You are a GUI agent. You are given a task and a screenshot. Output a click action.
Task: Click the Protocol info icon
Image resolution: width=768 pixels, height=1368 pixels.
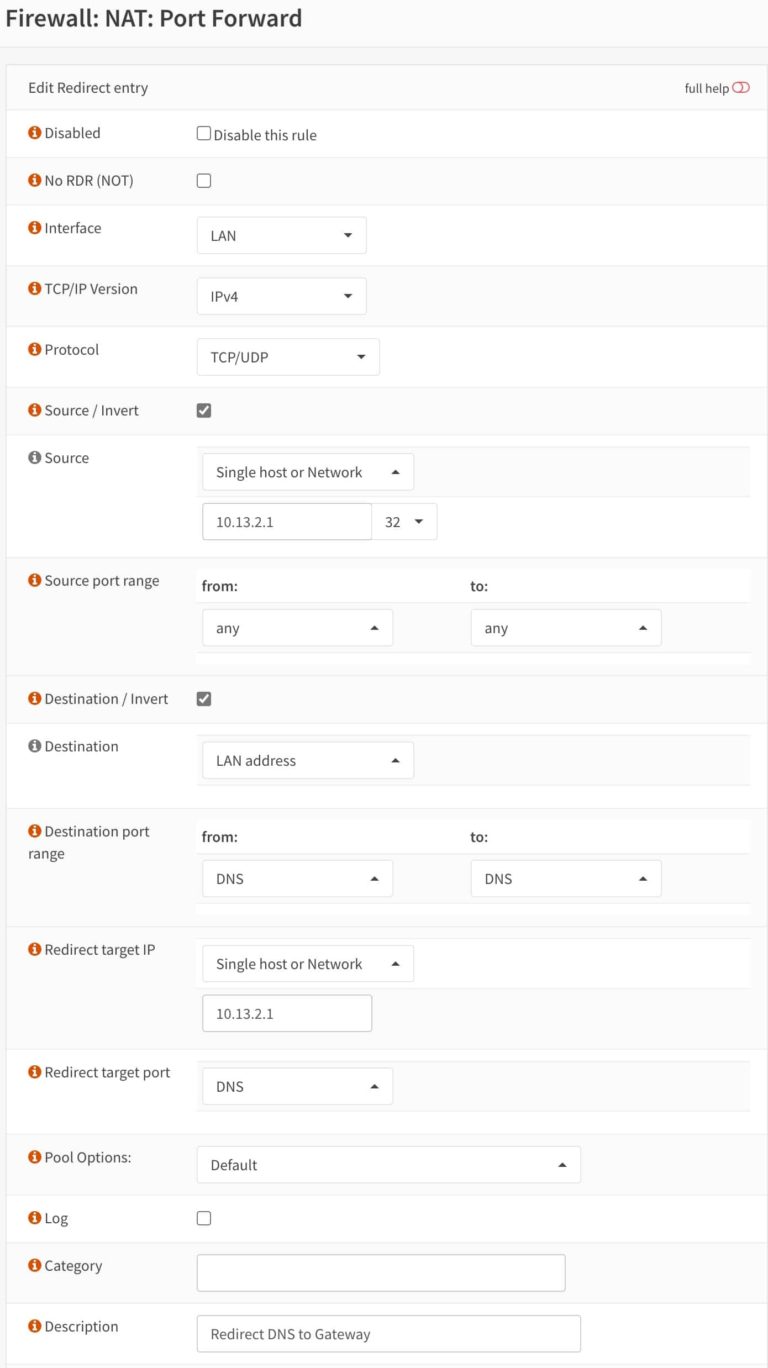(x=34, y=349)
